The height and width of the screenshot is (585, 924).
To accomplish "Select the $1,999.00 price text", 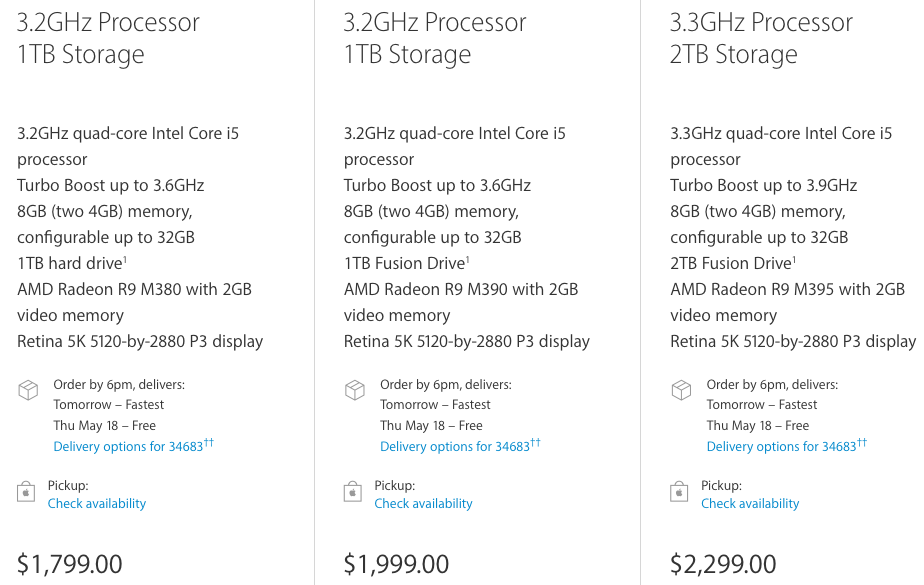I will tap(396, 564).
